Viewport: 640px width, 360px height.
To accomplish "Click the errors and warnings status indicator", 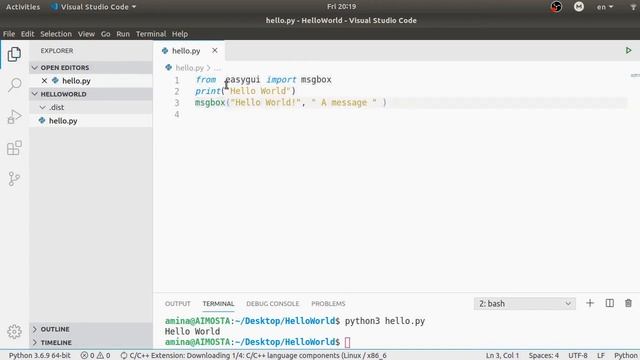I will 95,356.
